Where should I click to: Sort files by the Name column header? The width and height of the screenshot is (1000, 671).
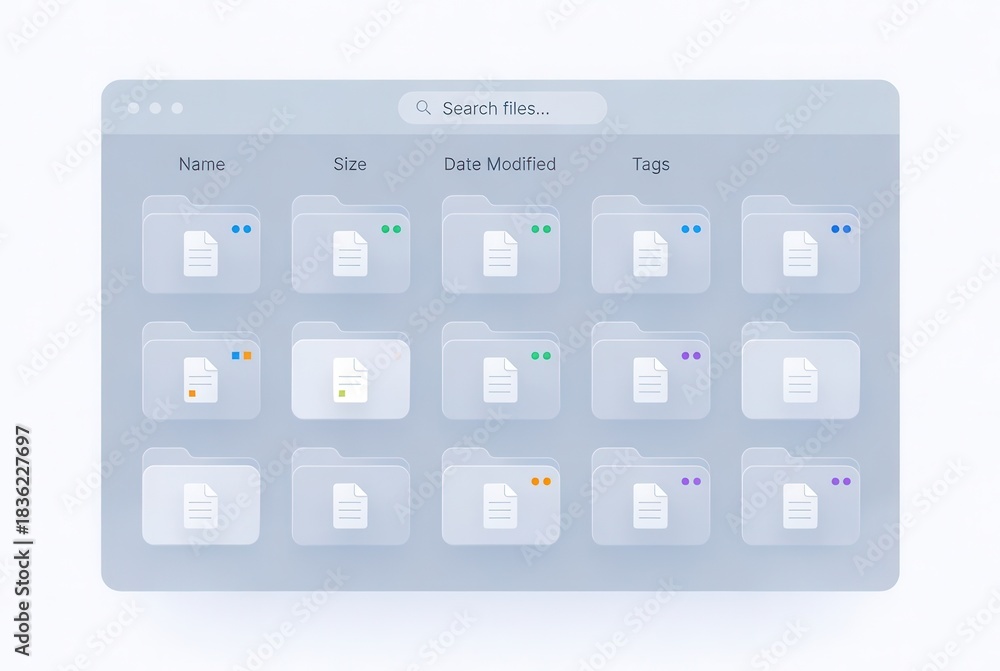pyautogui.click(x=202, y=164)
